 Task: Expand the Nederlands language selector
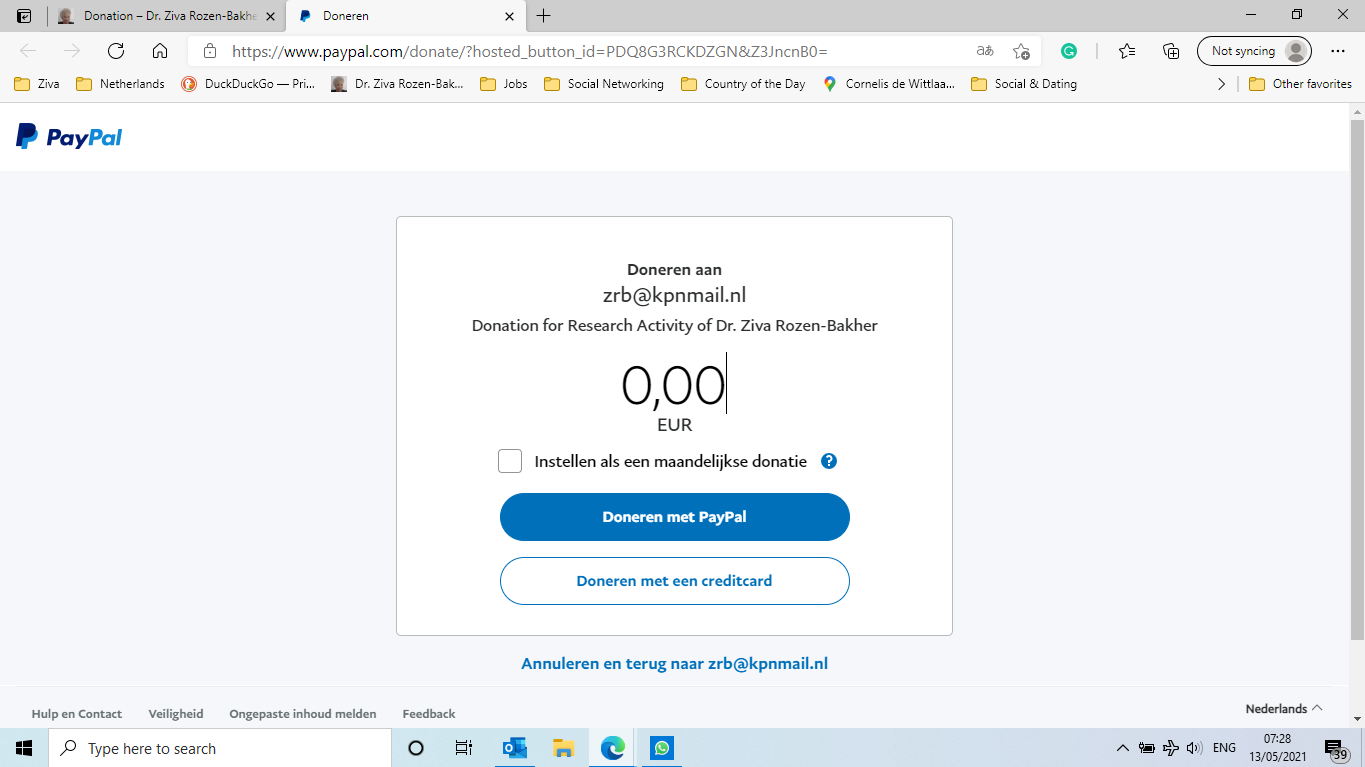[x=1284, y=709]
